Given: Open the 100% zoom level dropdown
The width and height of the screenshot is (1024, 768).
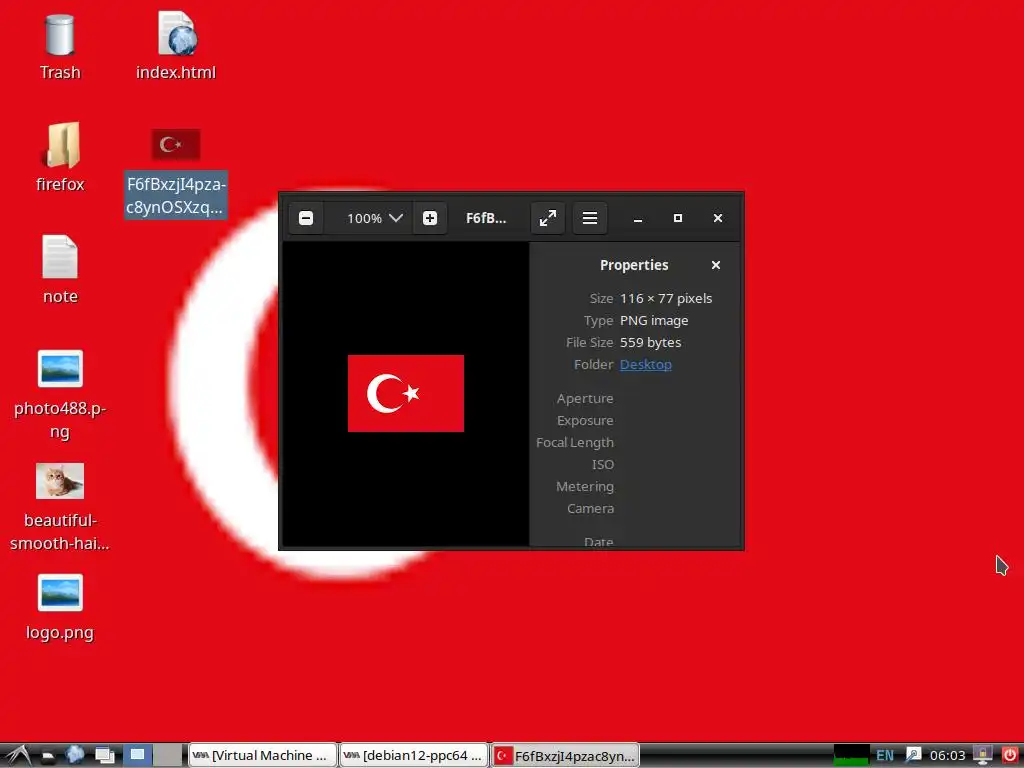Looking at the screenshot, I should click(374, 218).
